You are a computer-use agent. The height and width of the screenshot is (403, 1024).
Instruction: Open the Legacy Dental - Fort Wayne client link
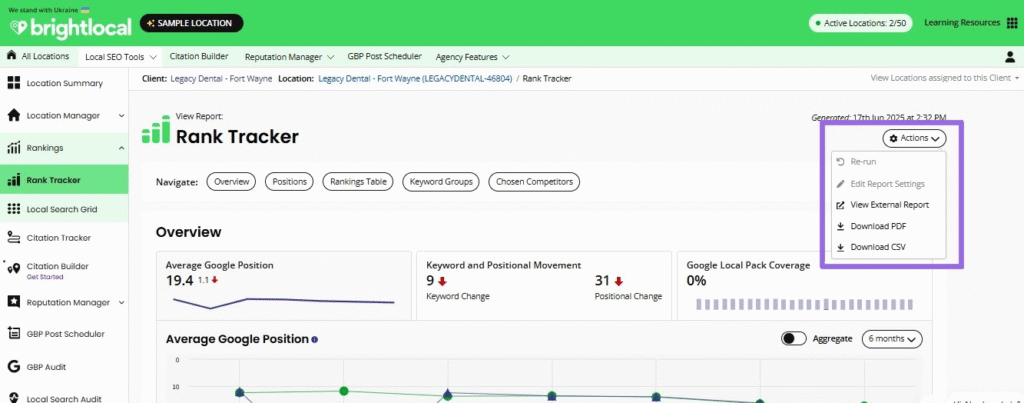(221, 78)
